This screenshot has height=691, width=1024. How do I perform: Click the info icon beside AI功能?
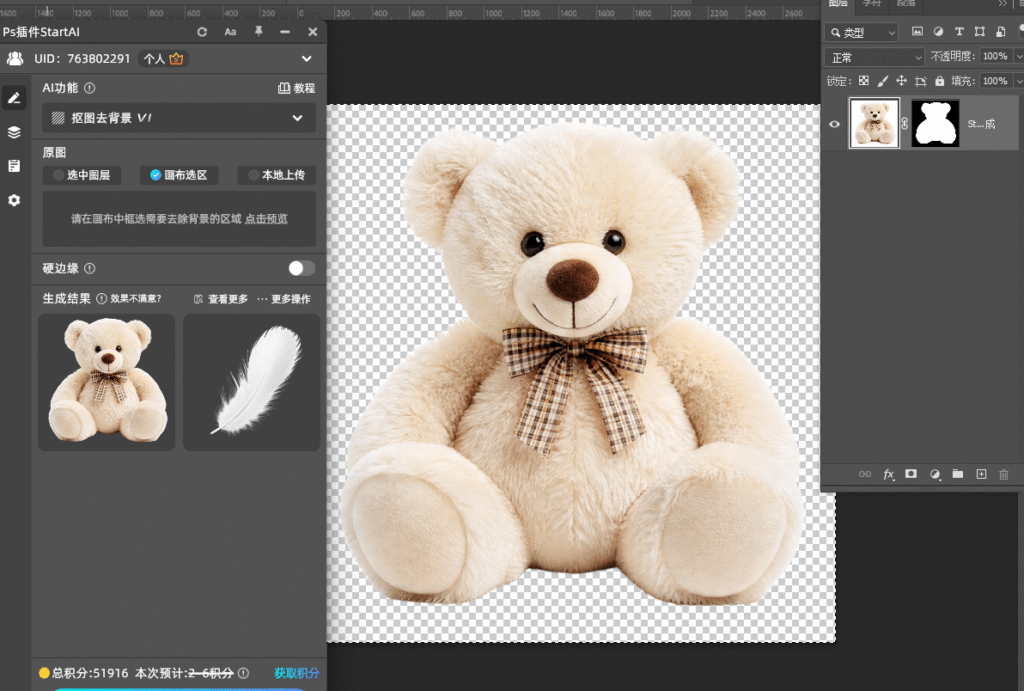[x=90, y=88]
